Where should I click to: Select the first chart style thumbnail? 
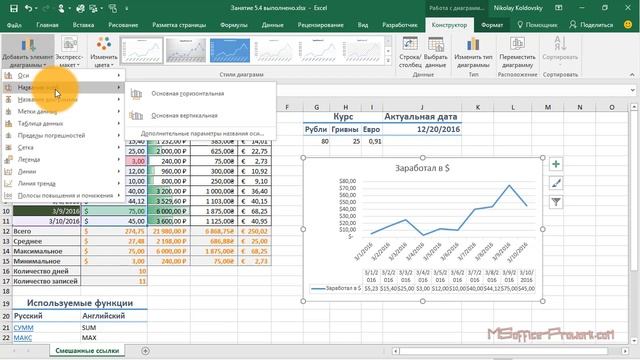click(x=142, y=50)
